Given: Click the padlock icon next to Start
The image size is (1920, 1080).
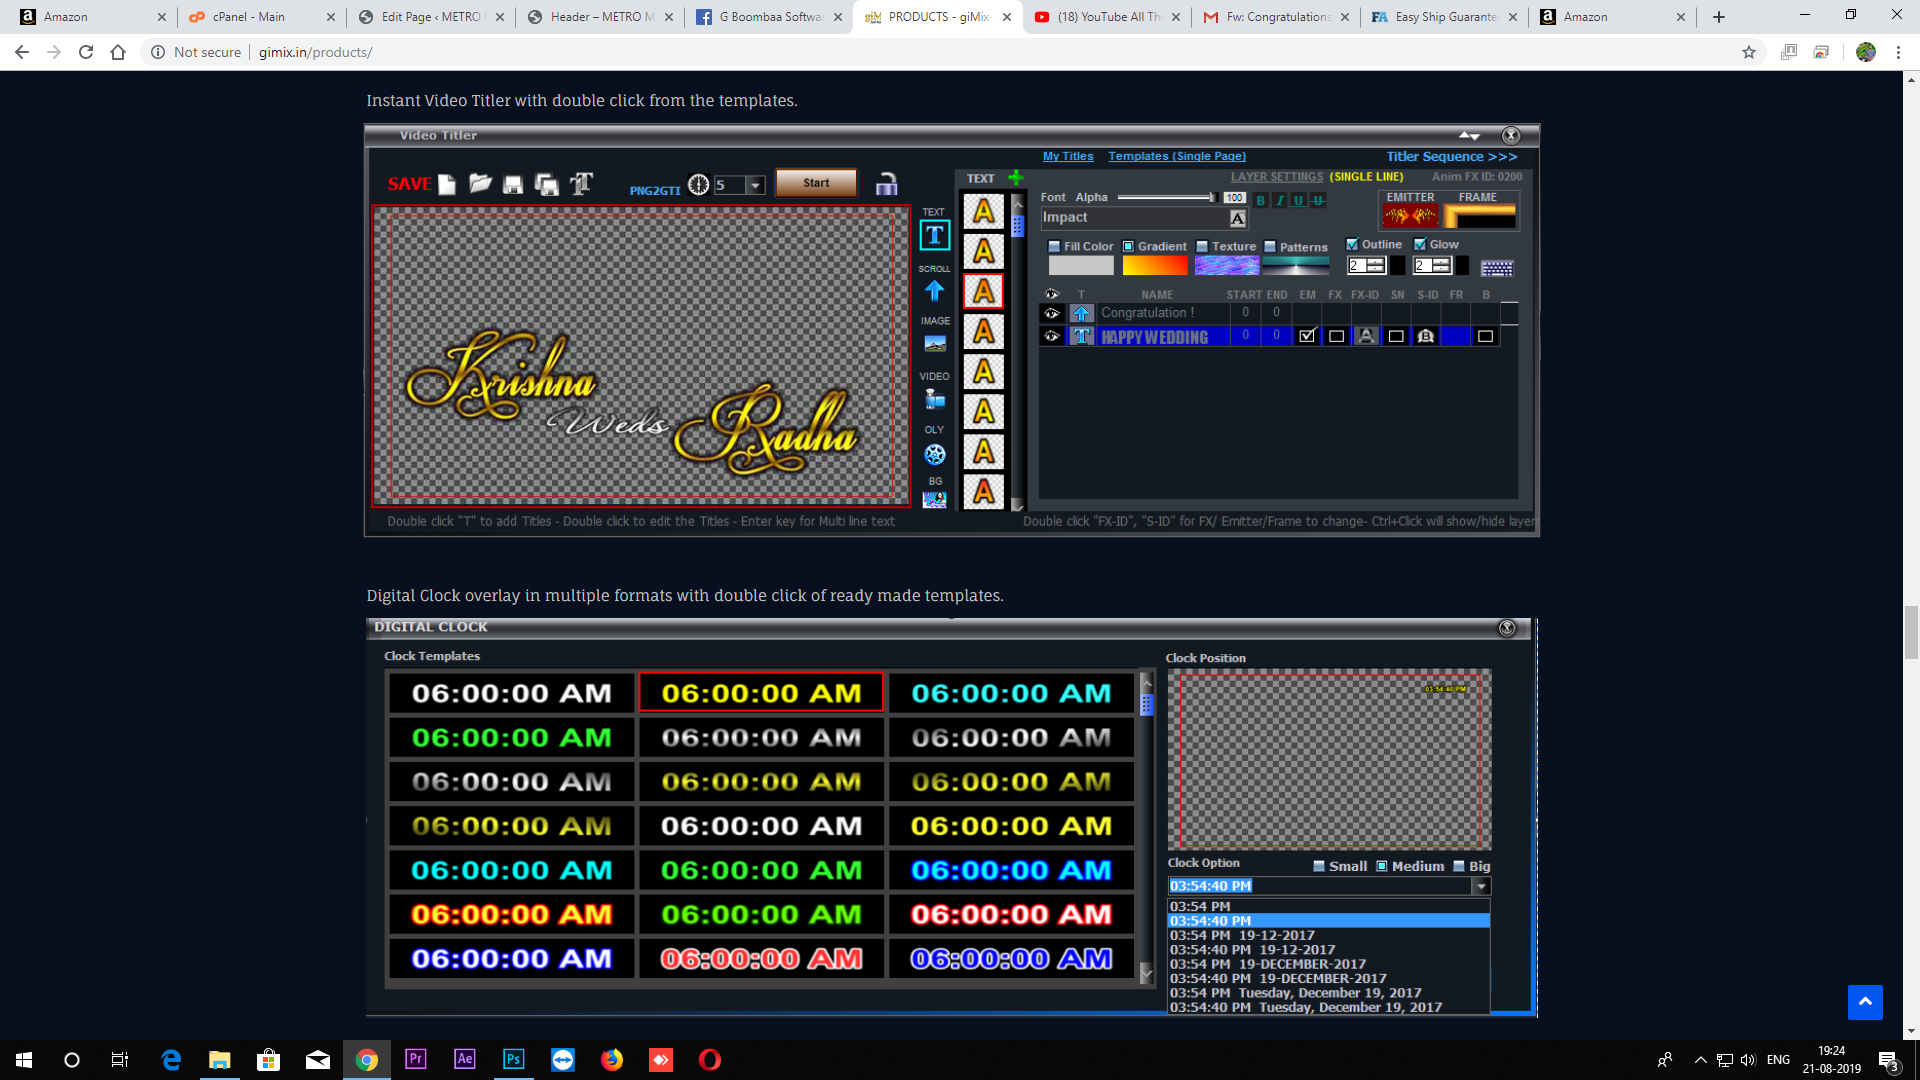Looking at the screenshot, I should [886, 184].
